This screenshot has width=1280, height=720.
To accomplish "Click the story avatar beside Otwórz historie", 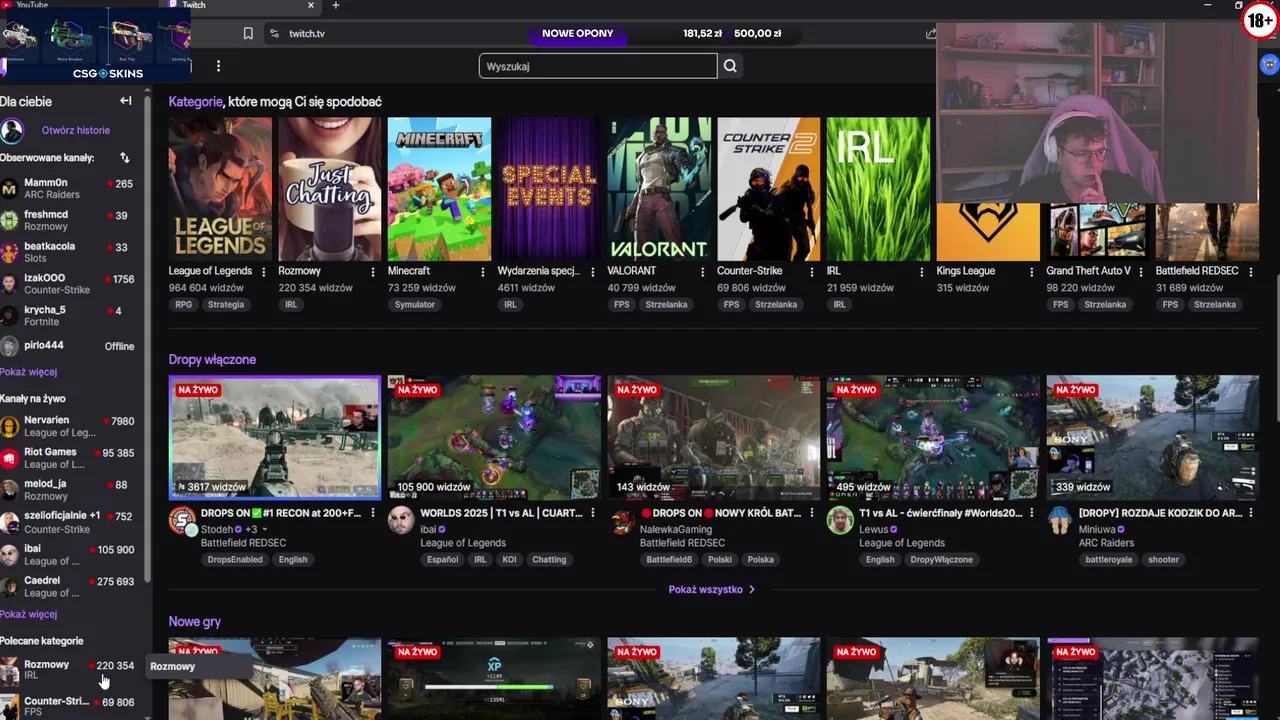I will pyautogui.click(x=12, y=130).
